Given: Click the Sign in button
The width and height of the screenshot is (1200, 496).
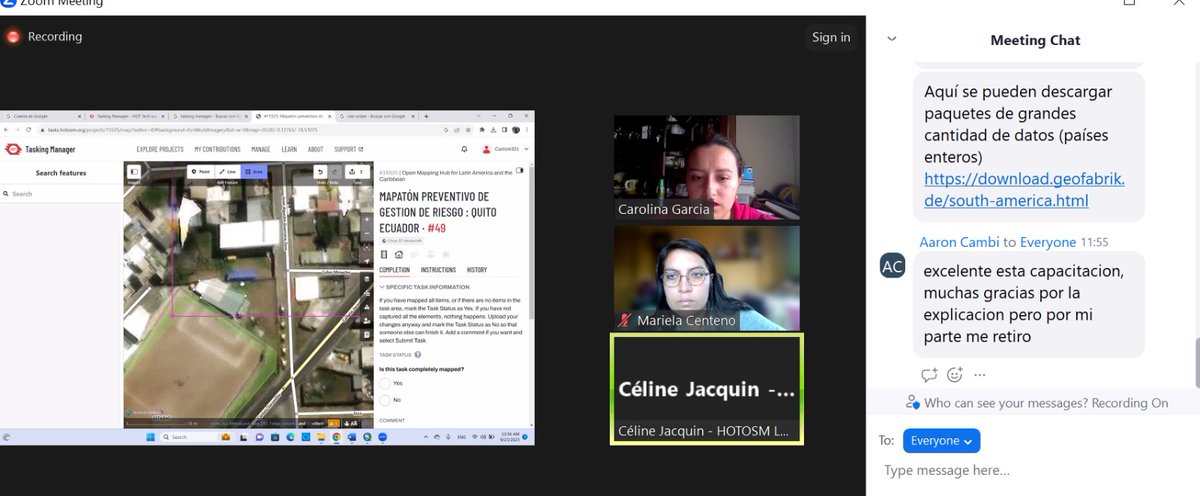Looking at the screenshot, I should pyautogui.click(x=831, y=37).
